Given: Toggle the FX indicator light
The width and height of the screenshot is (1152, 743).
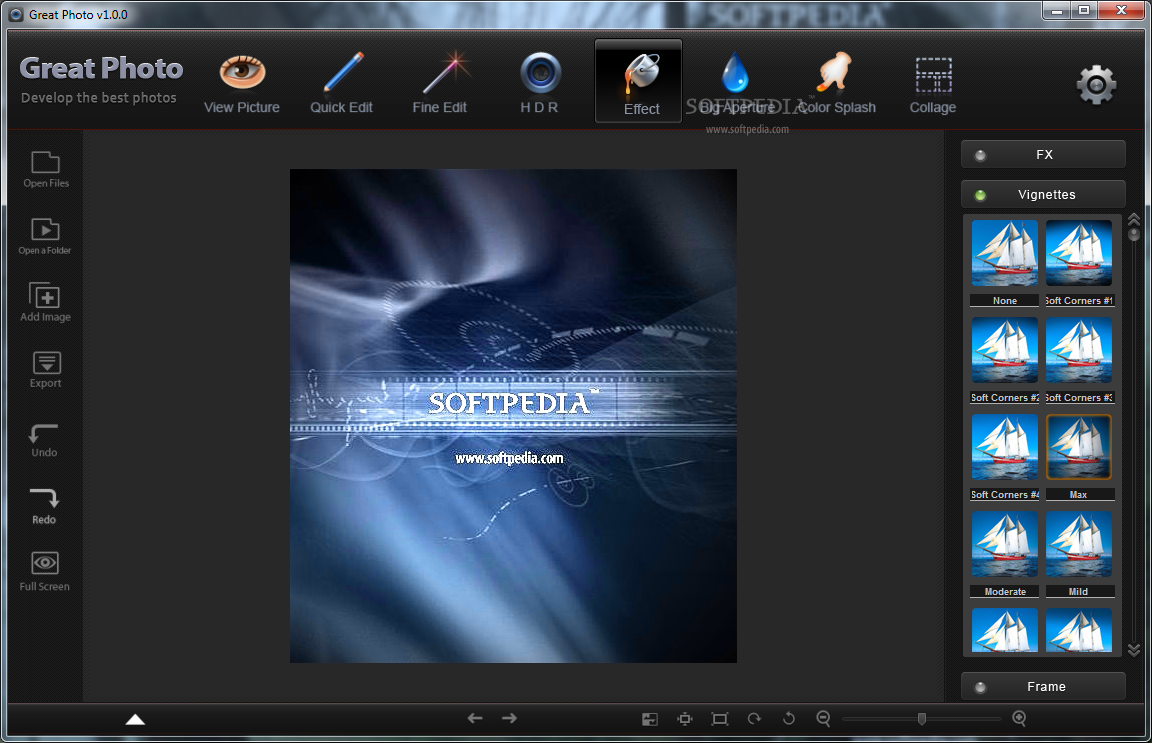Looking at the screenshot, I should click(x=980, y=155).
